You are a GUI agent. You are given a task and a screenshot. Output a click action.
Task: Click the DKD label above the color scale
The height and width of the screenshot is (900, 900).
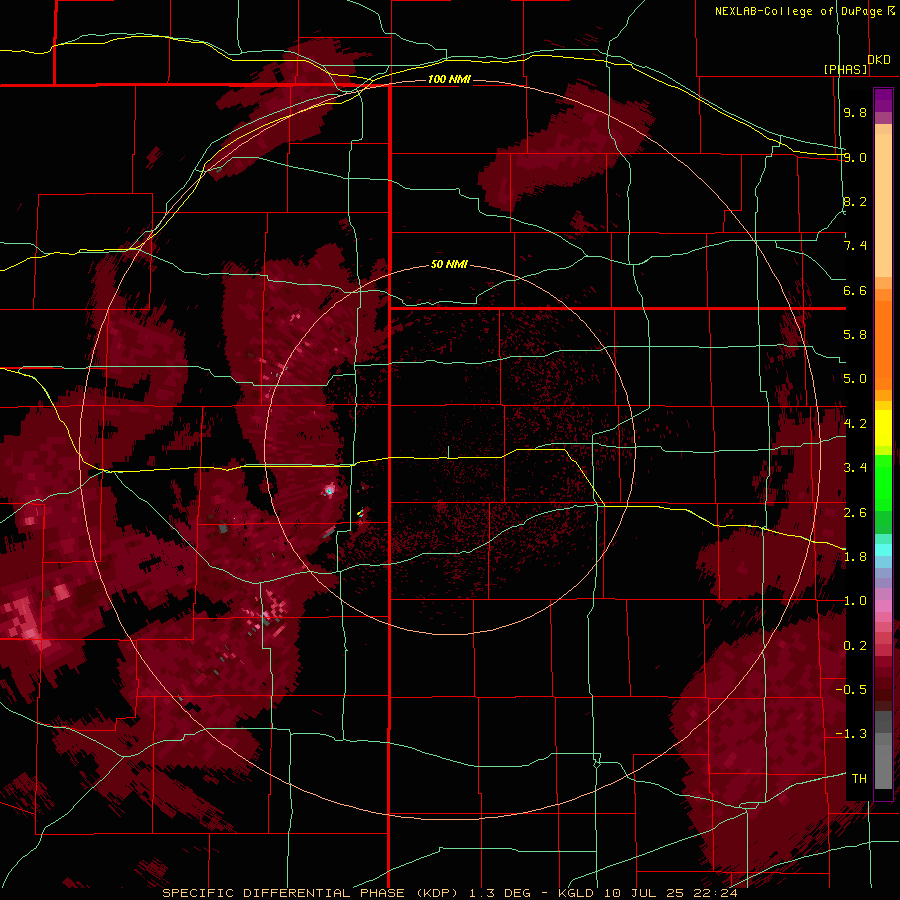click(879, 60)
